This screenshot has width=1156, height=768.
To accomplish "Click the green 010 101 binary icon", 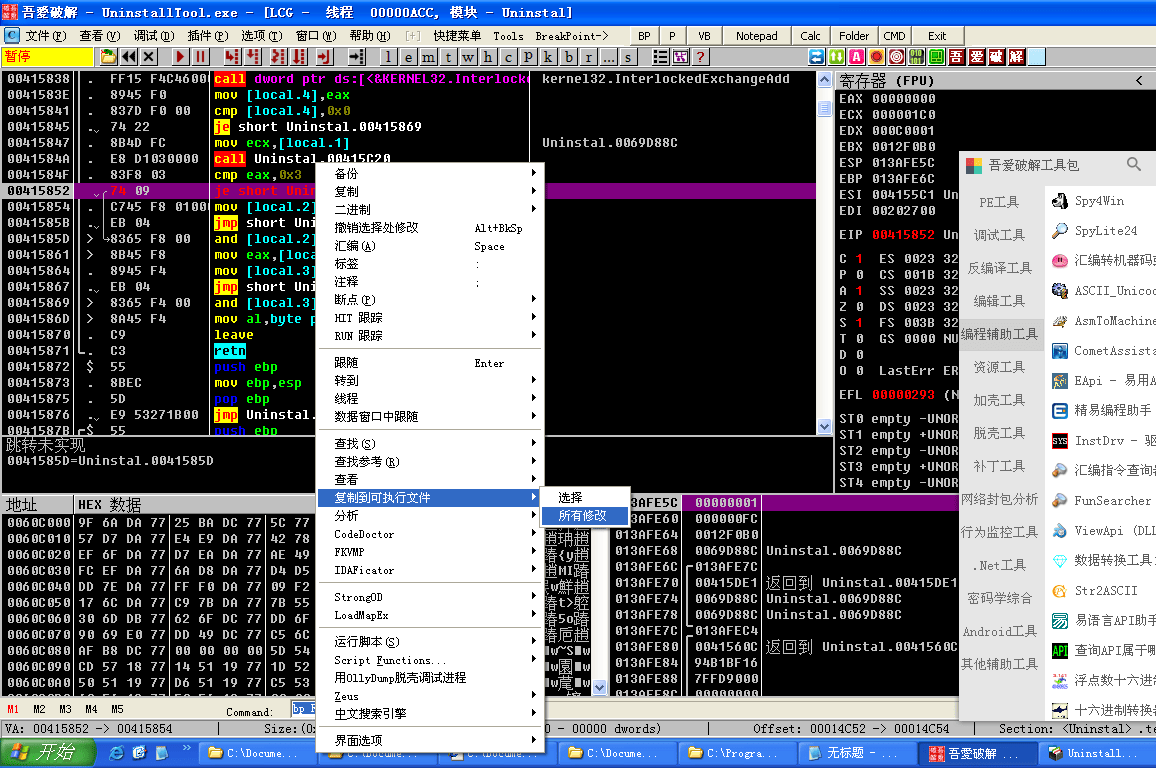I will pos(916,57).
